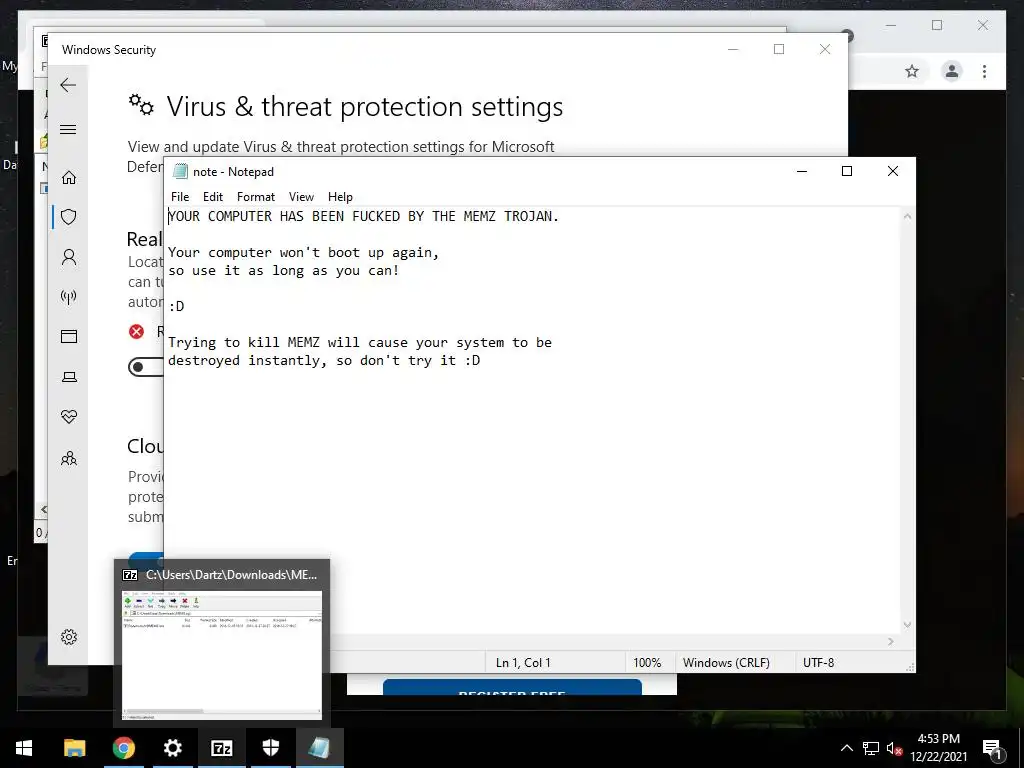
Task: Click the 7-Zip window preview thumbnail
Action: pyautogui.click(x=221, y=654)
